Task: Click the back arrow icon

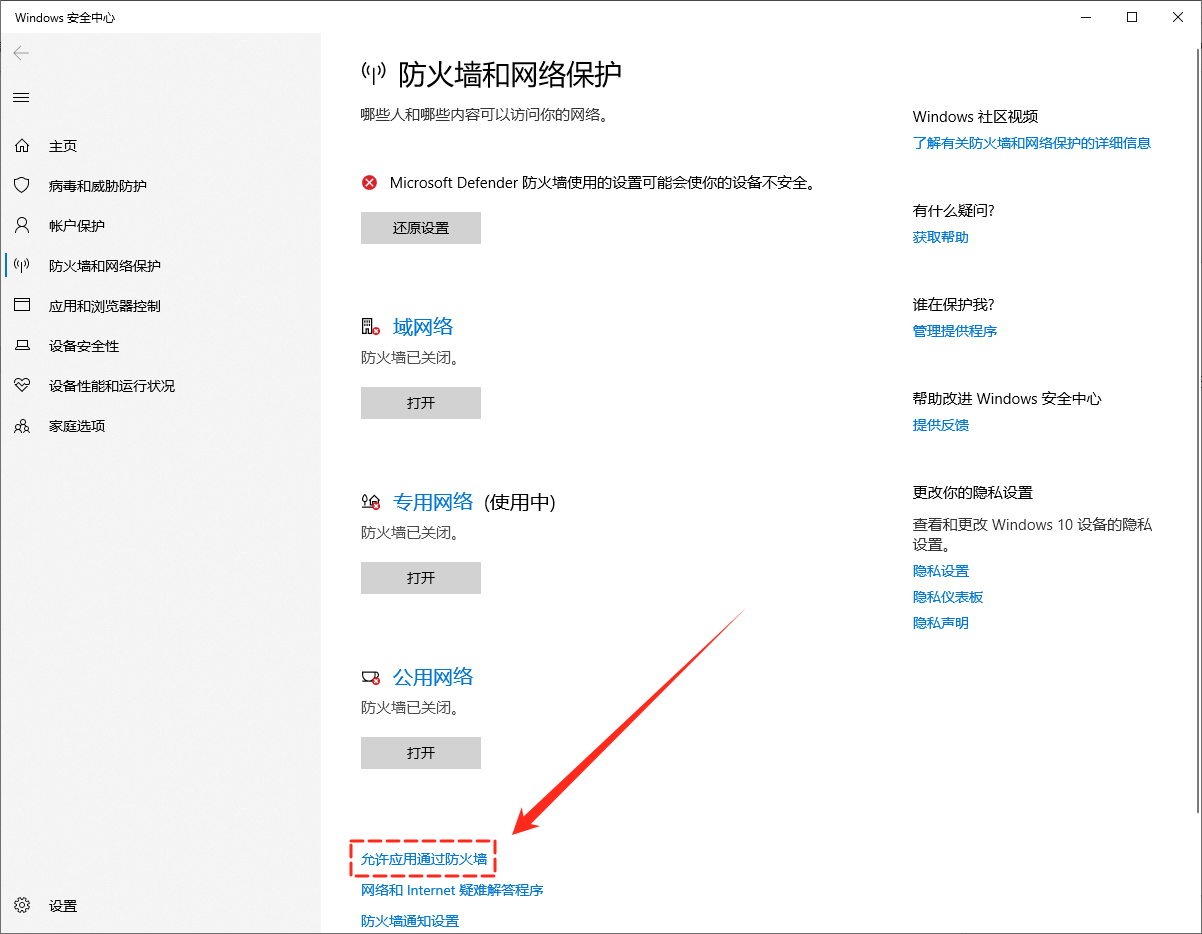Action: point(21,53)
